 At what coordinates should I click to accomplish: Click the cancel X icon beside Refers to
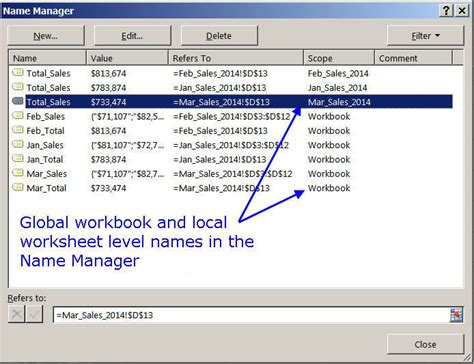16,314
